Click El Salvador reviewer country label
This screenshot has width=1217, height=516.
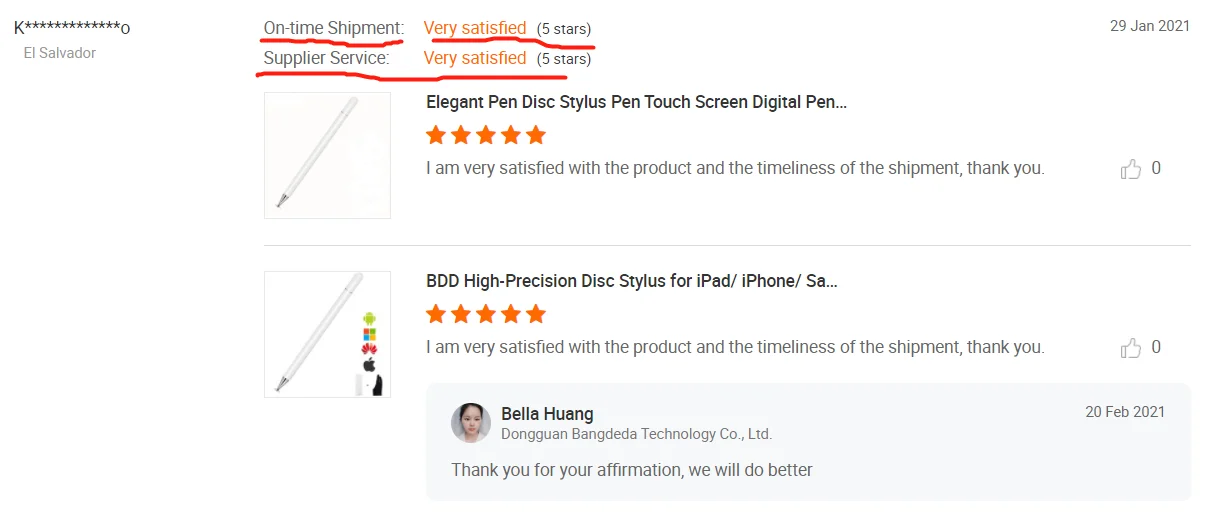[60, 53]
